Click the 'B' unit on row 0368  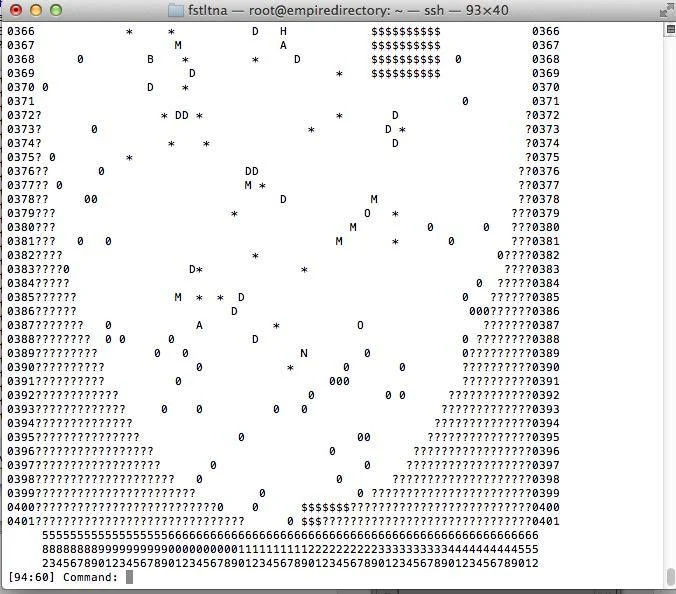(x=150, y=59)
